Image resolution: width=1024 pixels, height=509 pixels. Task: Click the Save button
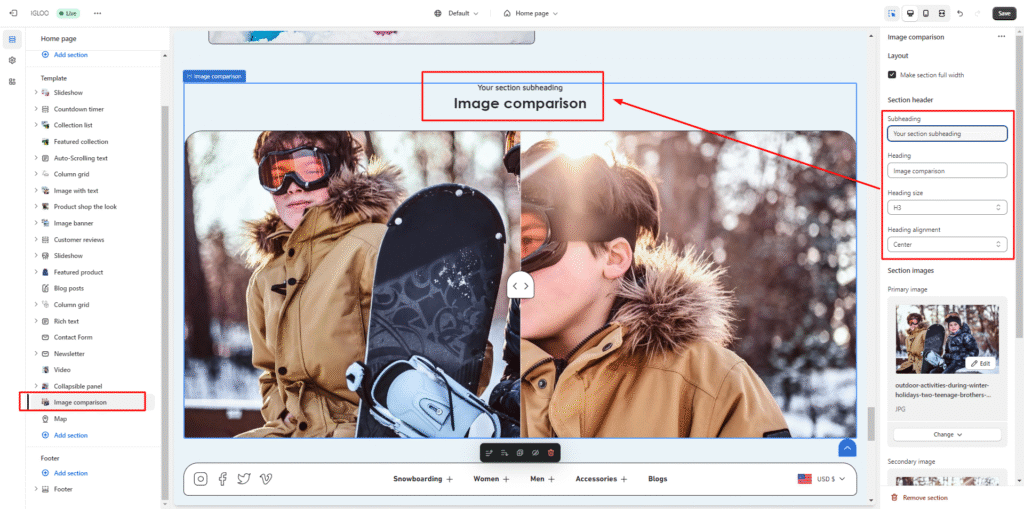(x=1003, y=13)
